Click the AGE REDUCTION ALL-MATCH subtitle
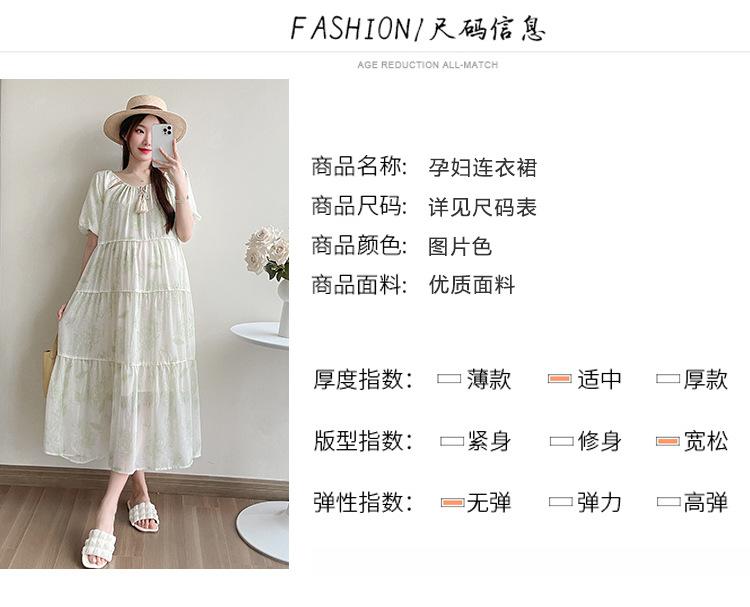The image size is (750, 607). click(x=428, y=65)
